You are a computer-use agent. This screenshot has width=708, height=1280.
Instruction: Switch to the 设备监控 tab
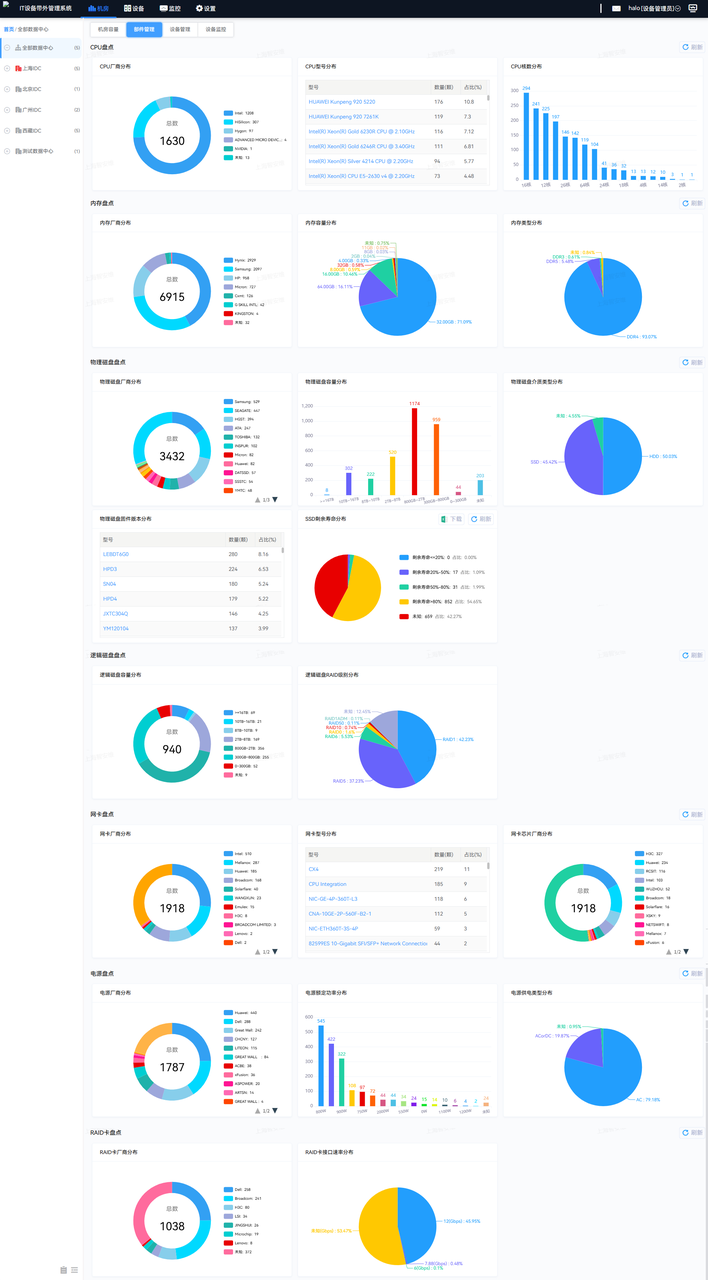[x=216, y=30]
